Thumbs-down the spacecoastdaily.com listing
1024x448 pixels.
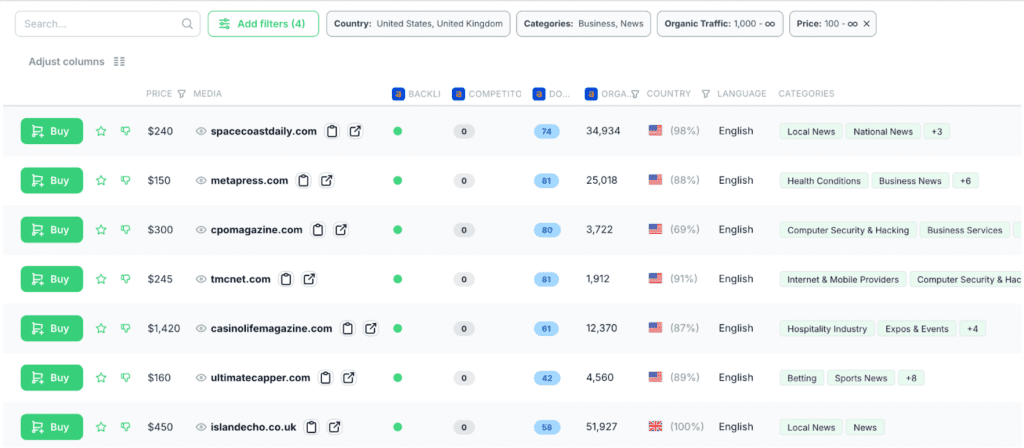(125, 131)
